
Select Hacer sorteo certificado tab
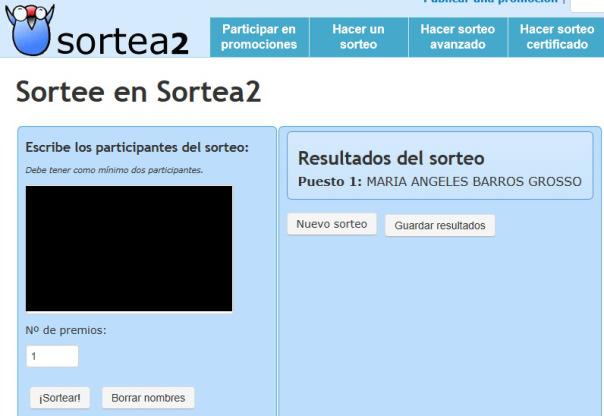pyautogui.click(x=557, y=37)
